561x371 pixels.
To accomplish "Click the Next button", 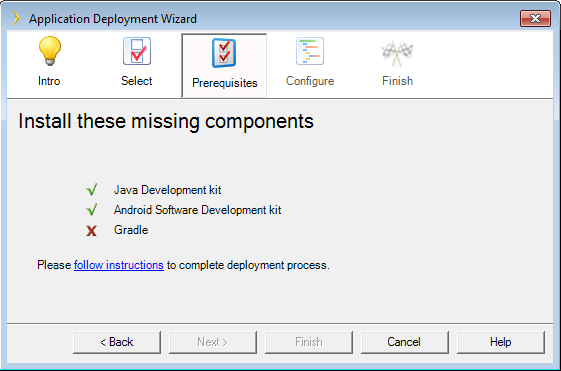I will 213,342.
